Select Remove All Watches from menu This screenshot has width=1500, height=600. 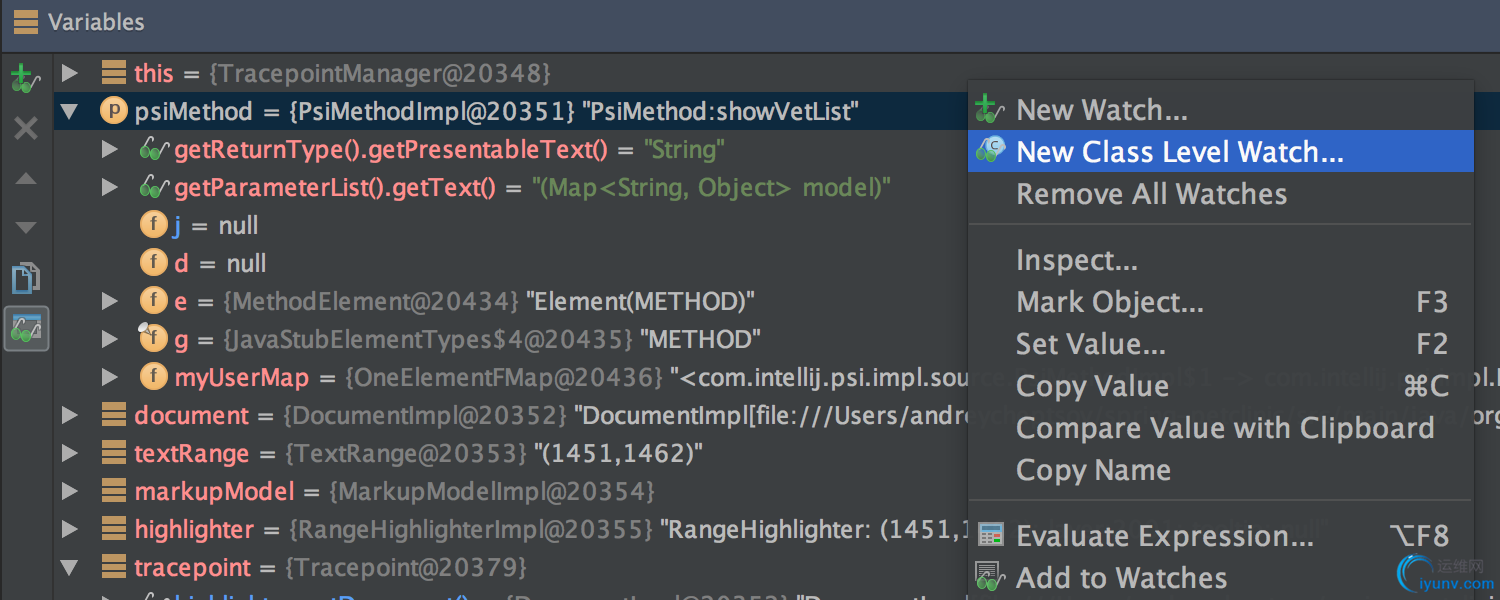tap(1151, 194)
